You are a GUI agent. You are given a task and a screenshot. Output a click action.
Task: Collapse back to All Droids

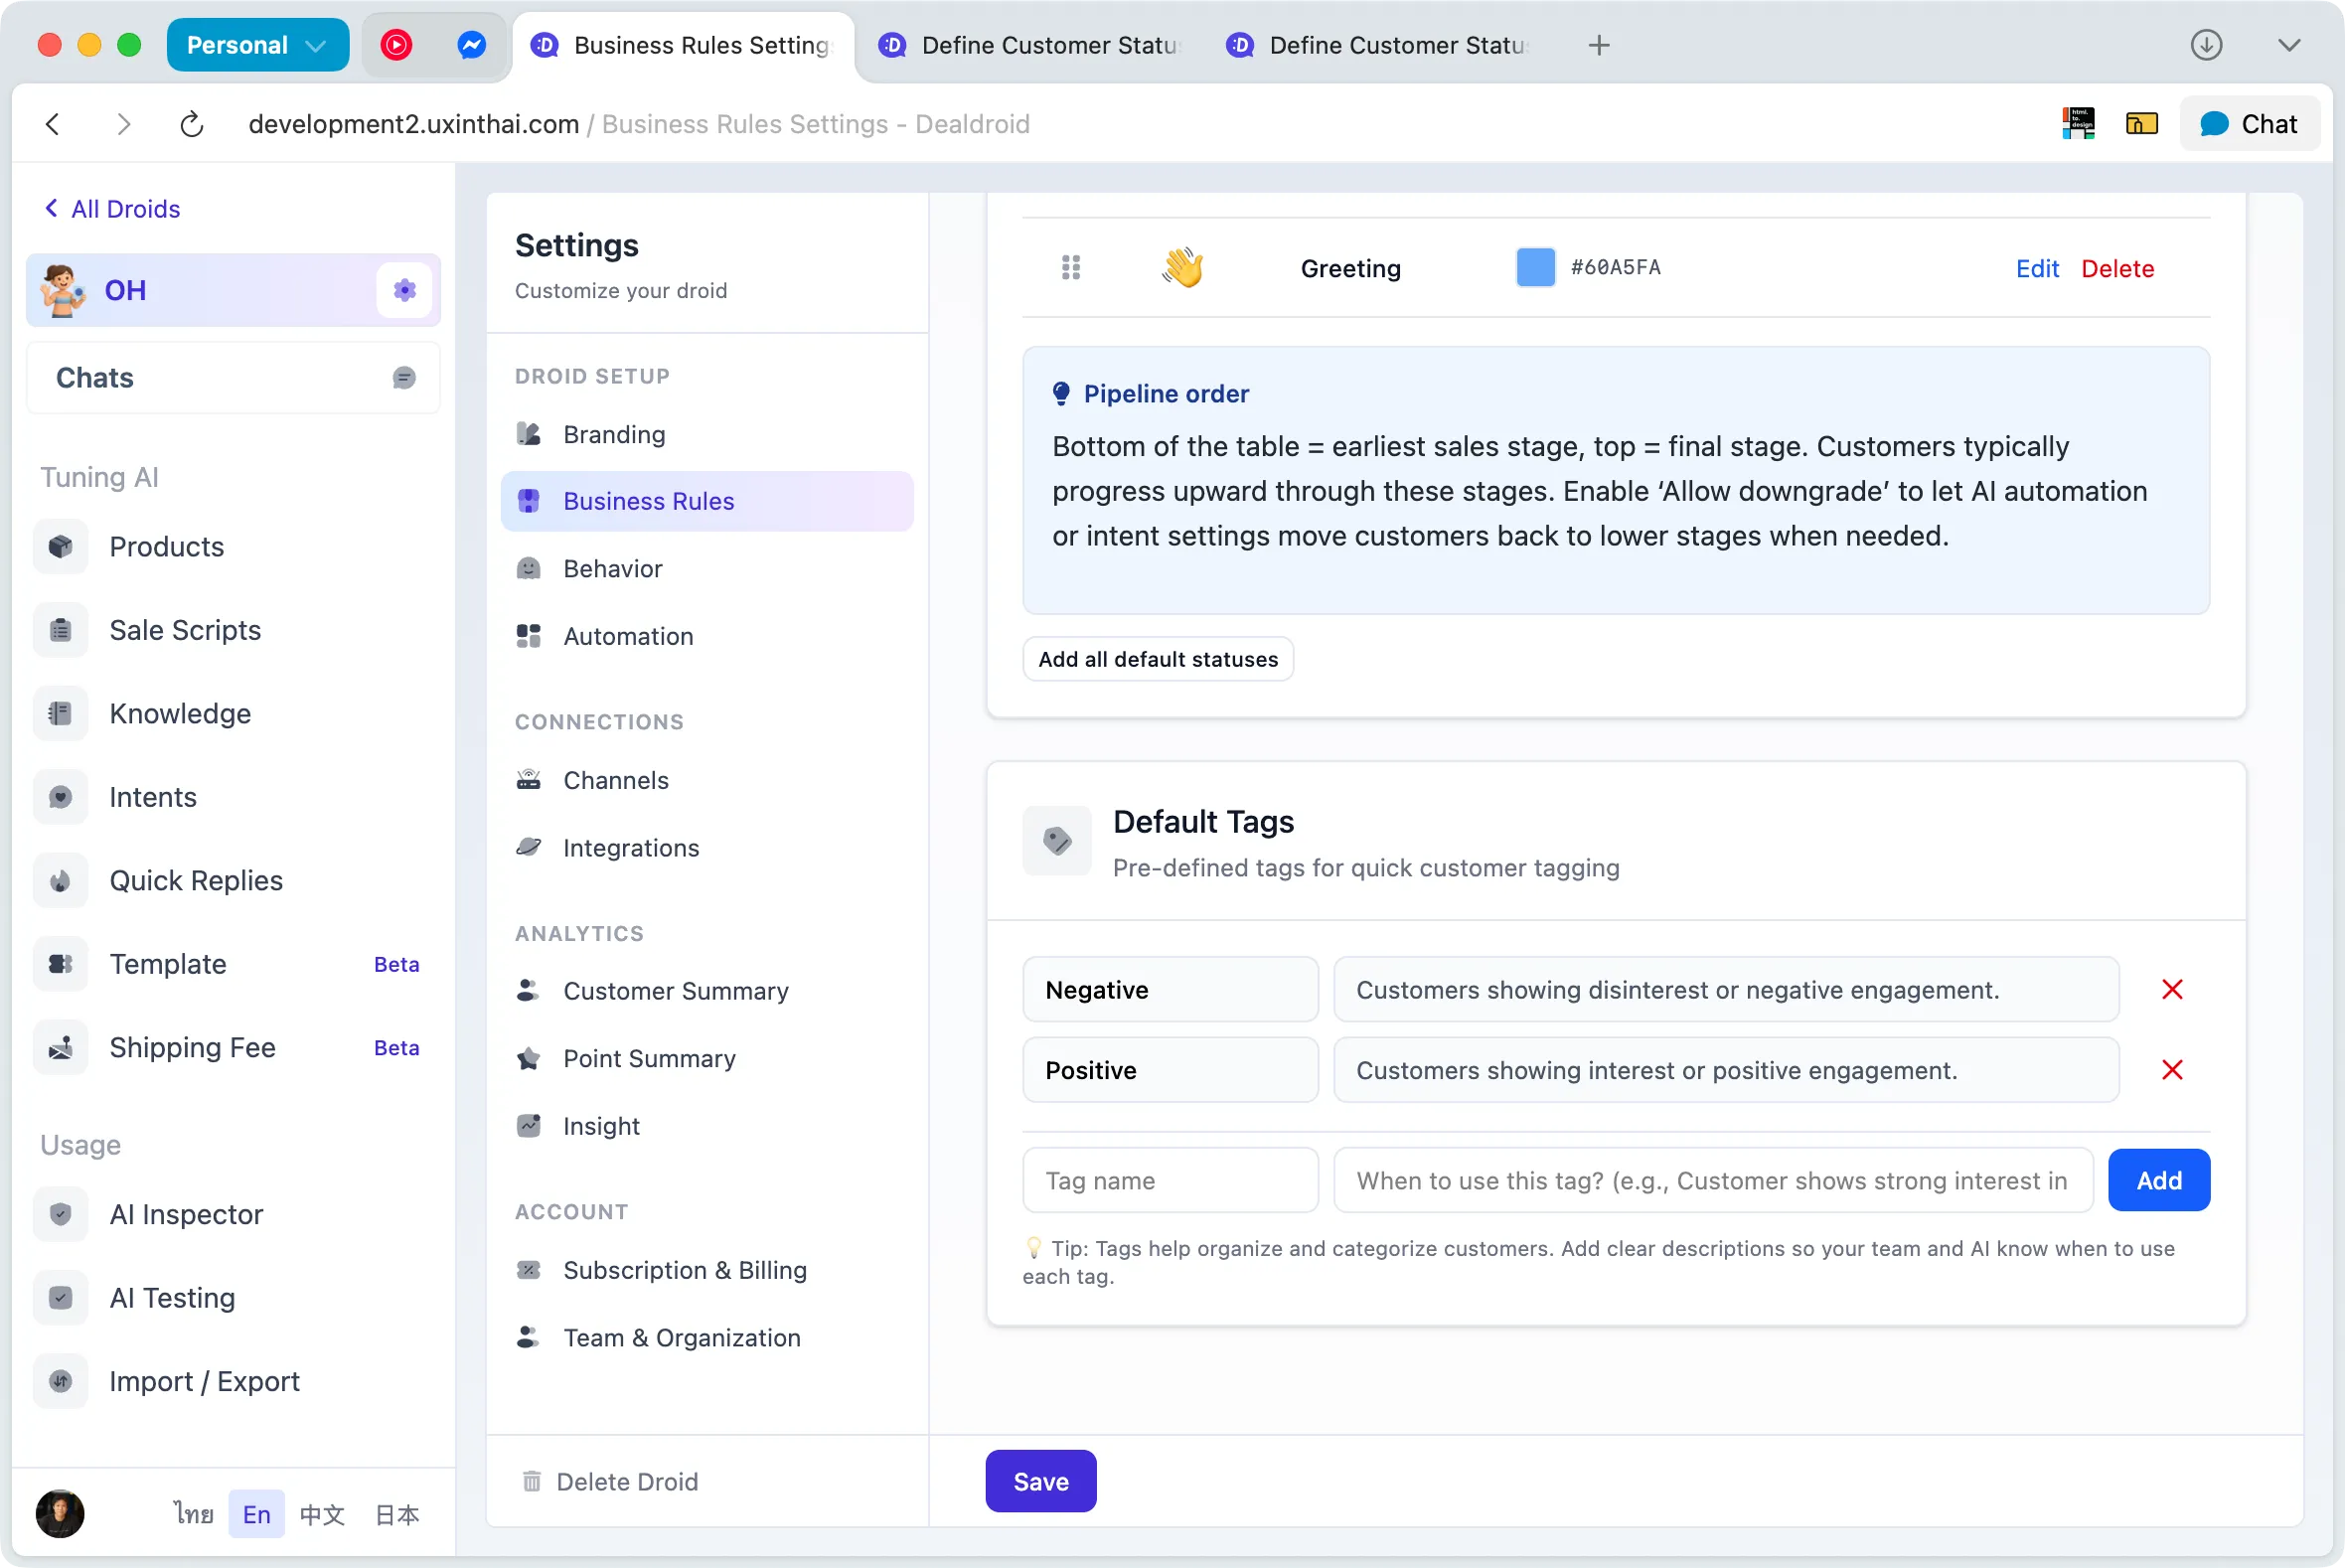pos(111,208)
